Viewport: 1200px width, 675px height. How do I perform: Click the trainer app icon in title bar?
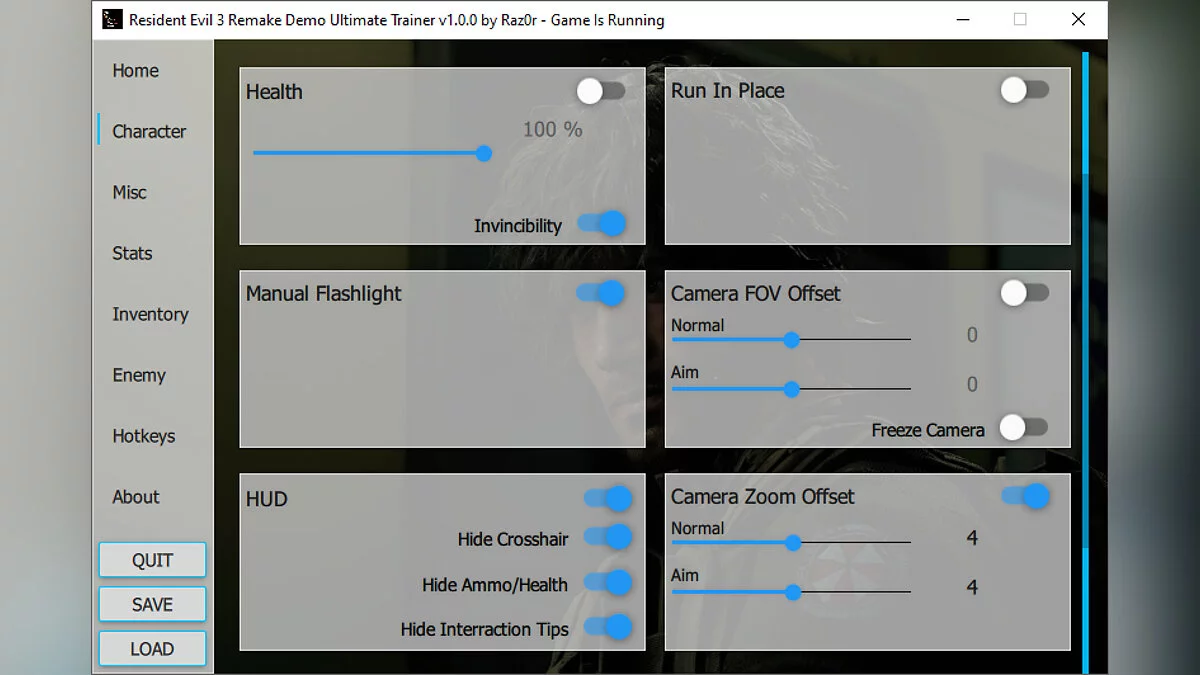pos(112,19)
